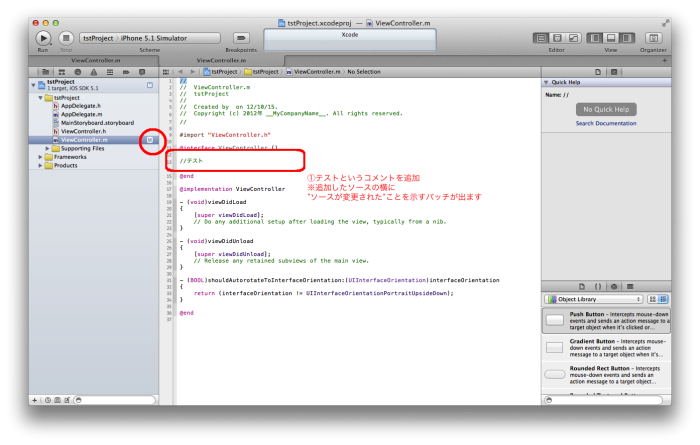700x445 pixels.
Task: Filter navigator by unsaved files
Action: coord(67,400)
